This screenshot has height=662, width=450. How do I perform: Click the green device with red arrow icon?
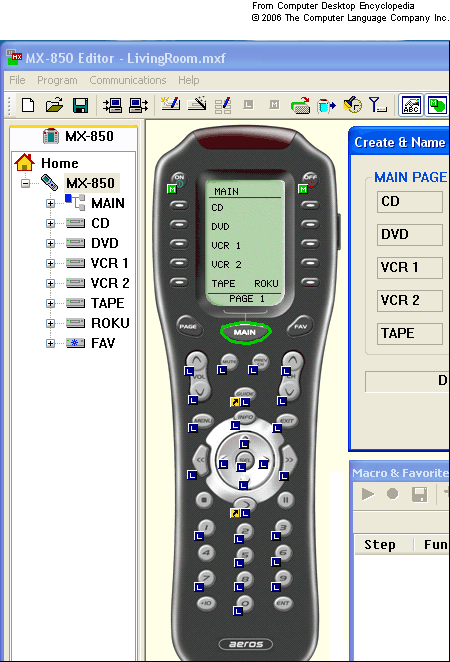(x=300, y=106)
